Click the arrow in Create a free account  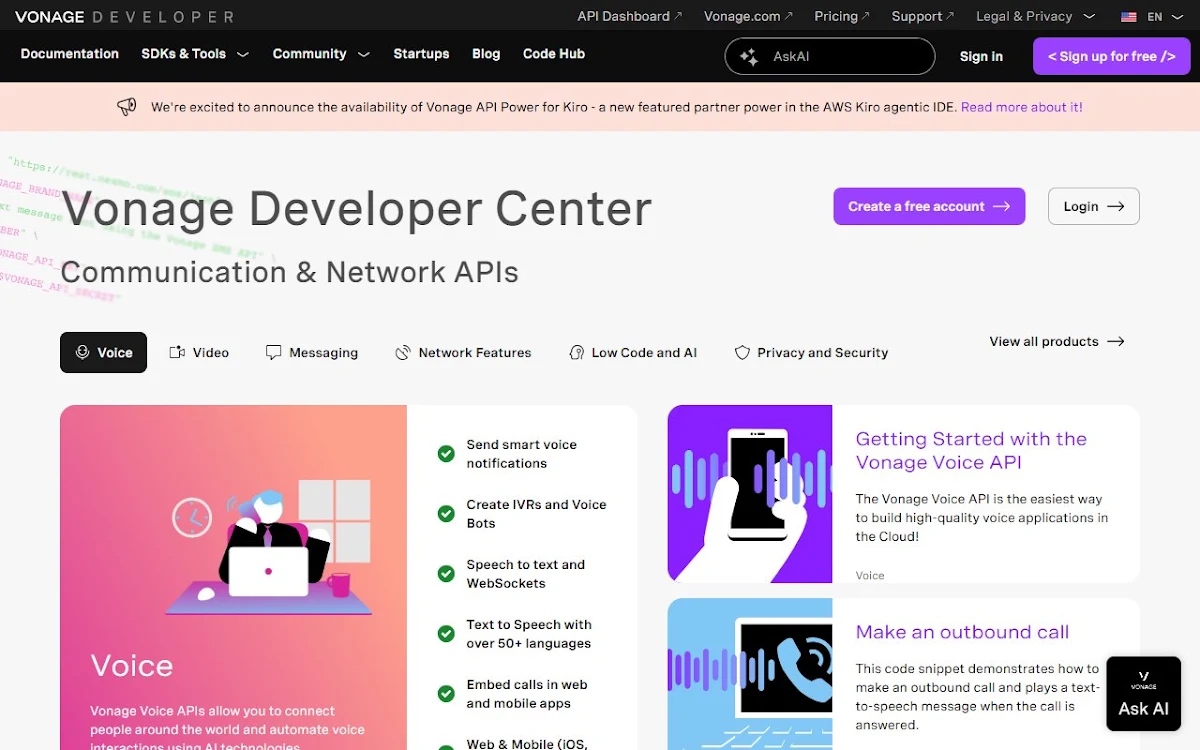(1001, 206)
